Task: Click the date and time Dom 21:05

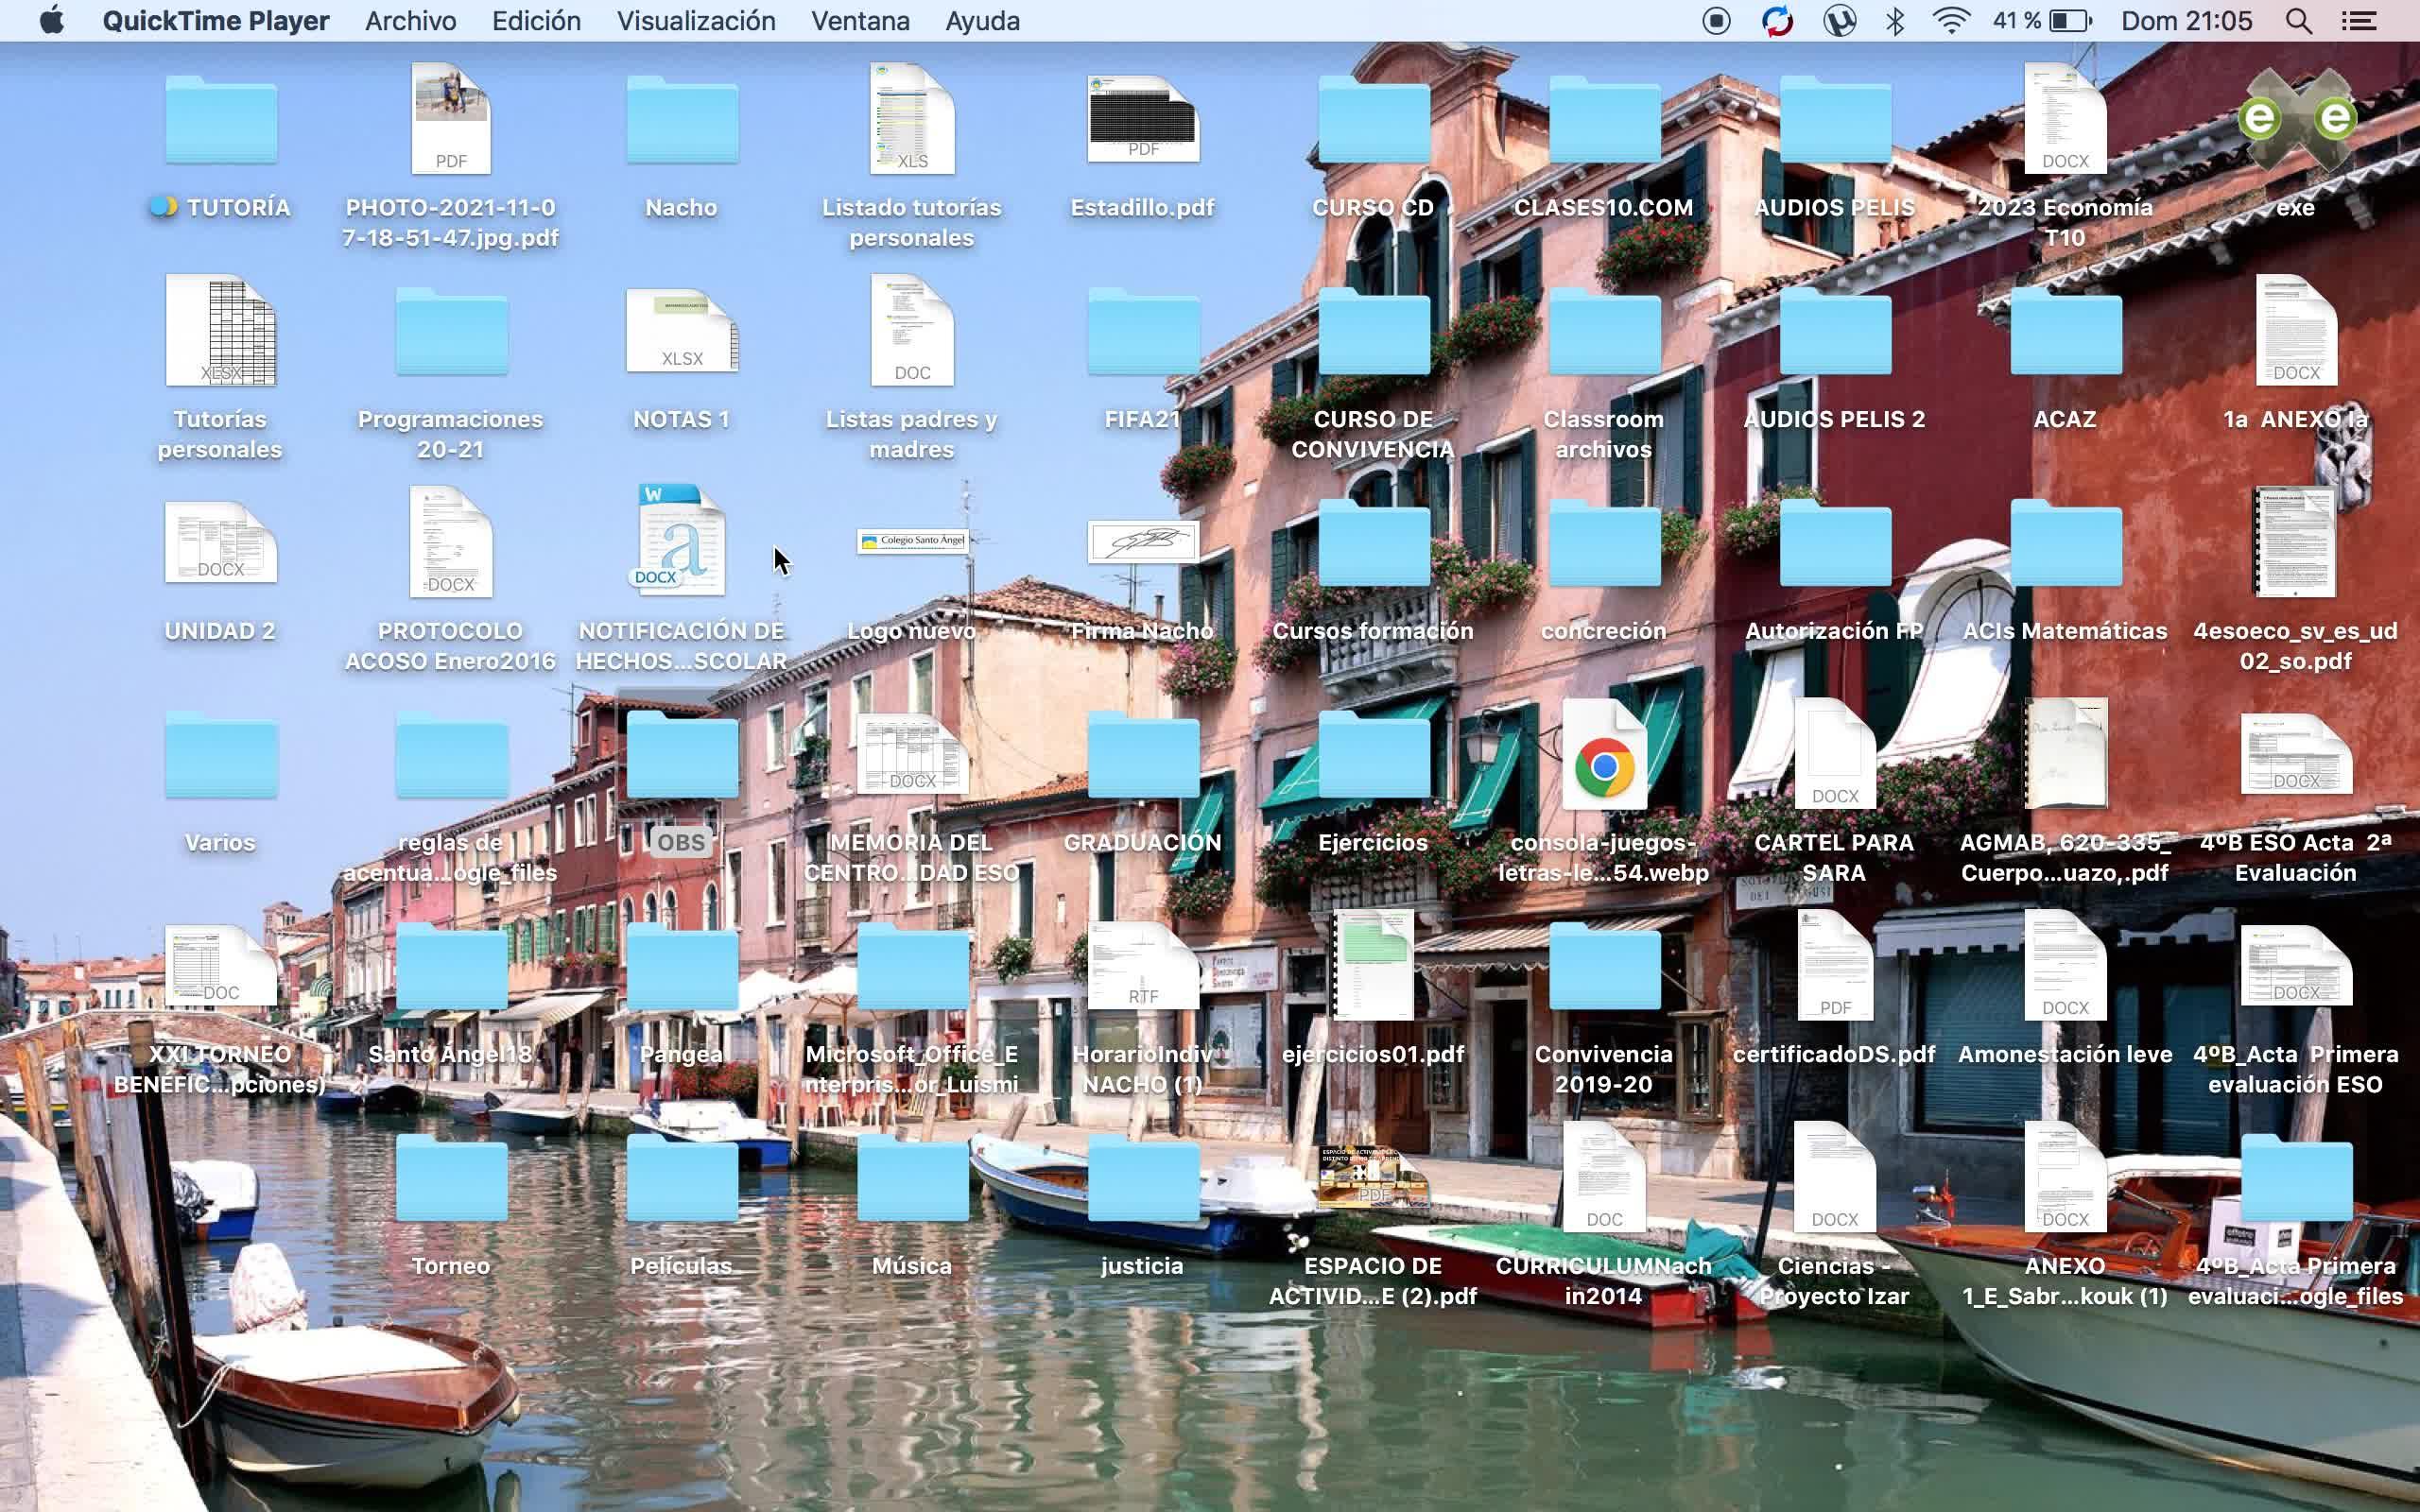Action: point(2187,21)
